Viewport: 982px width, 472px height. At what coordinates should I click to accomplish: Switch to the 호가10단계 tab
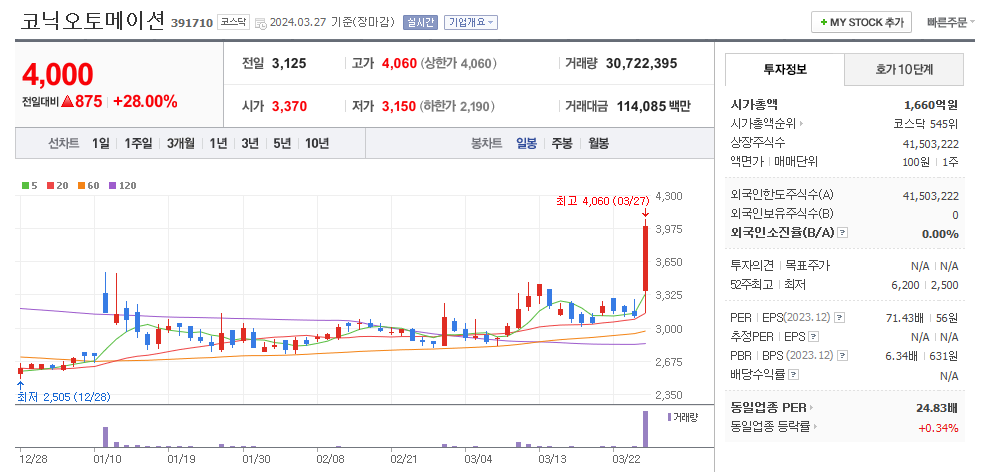[x=904, y=69]
